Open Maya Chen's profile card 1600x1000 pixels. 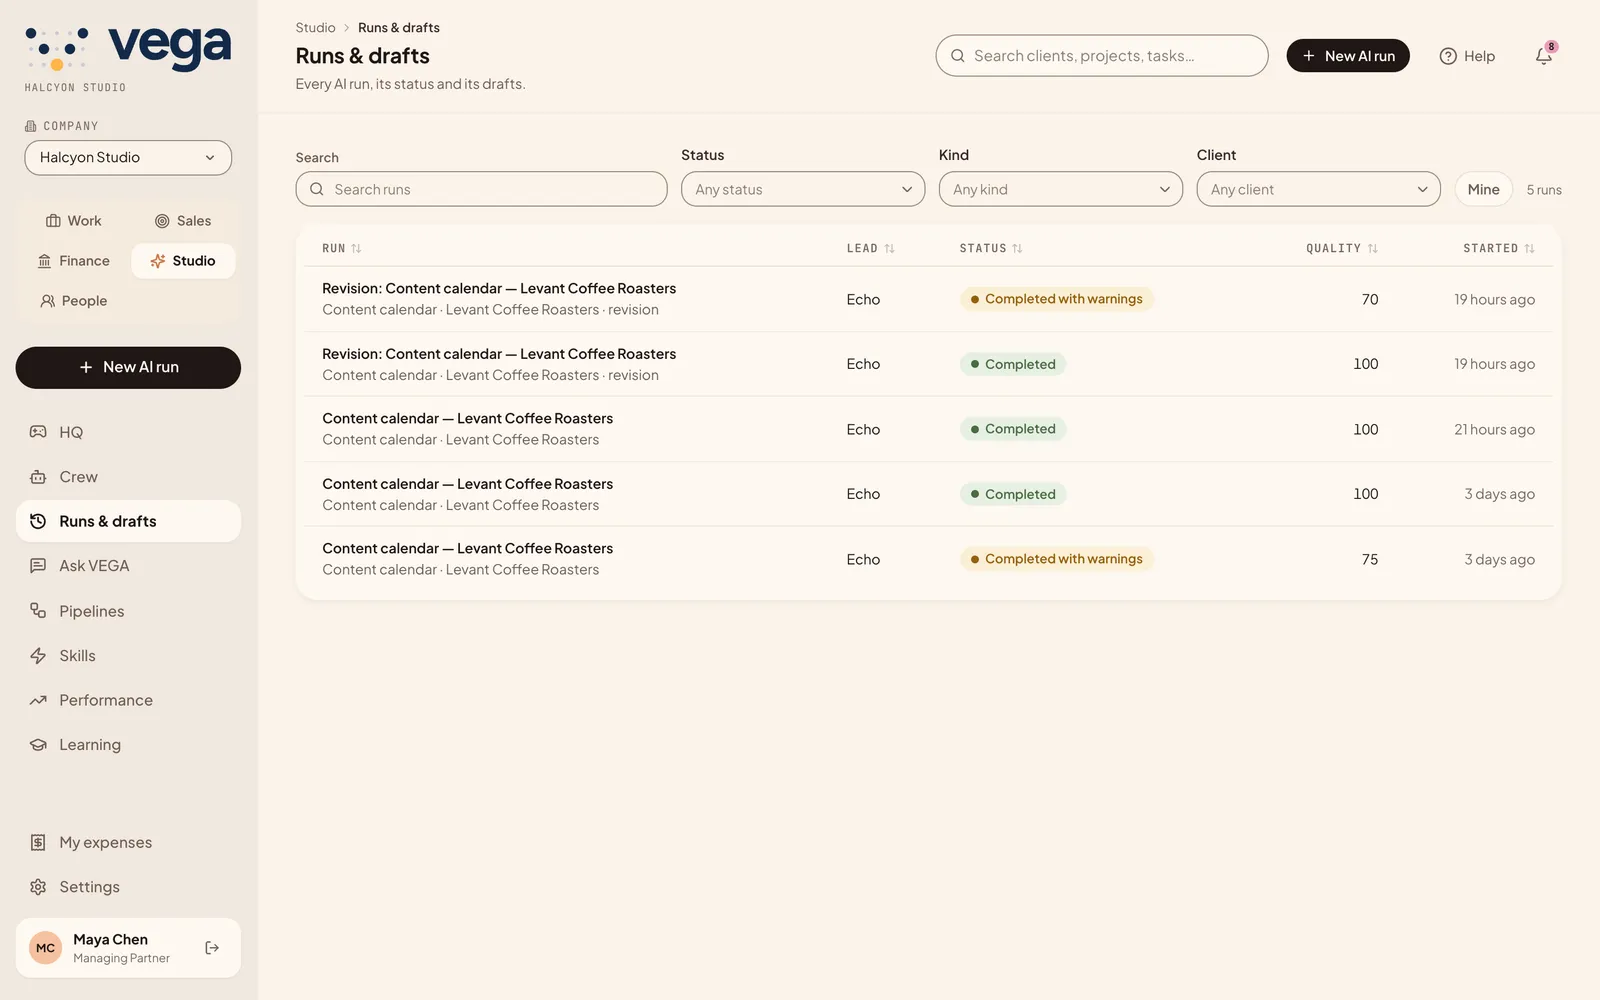click(128, 948)
